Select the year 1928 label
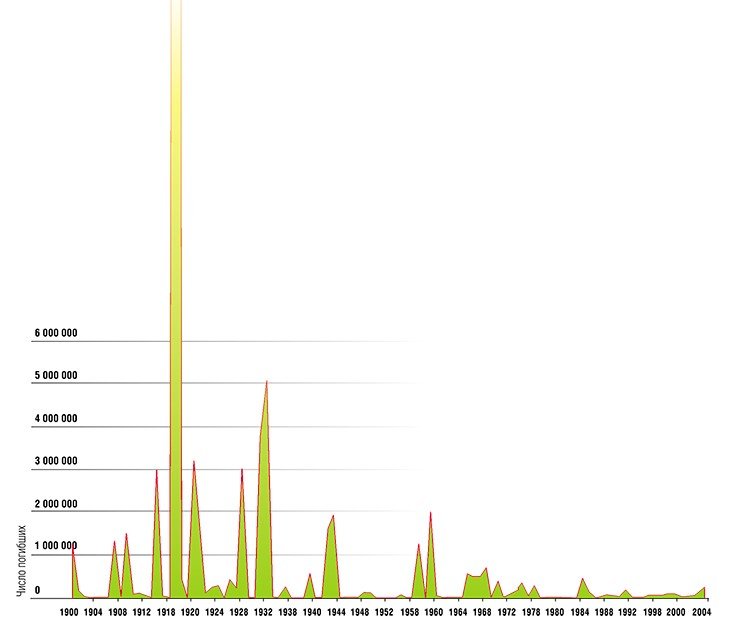740x632 pixels. 239,613
